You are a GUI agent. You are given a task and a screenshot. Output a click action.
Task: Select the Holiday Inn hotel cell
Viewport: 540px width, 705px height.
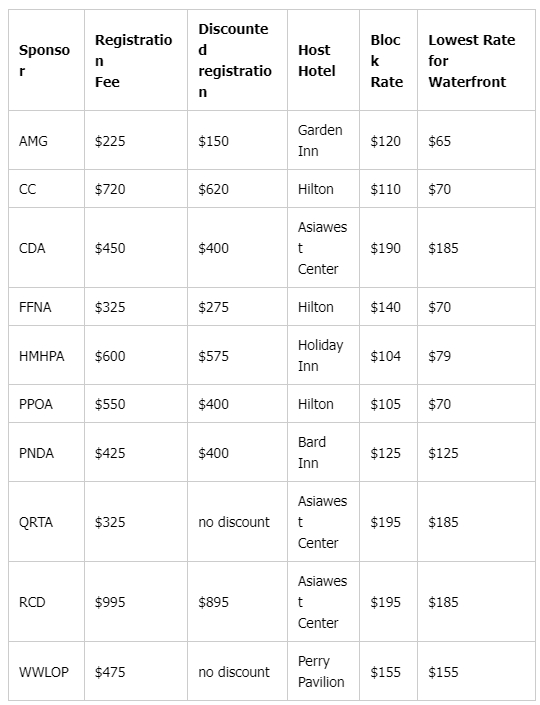(x=324, y=355)
